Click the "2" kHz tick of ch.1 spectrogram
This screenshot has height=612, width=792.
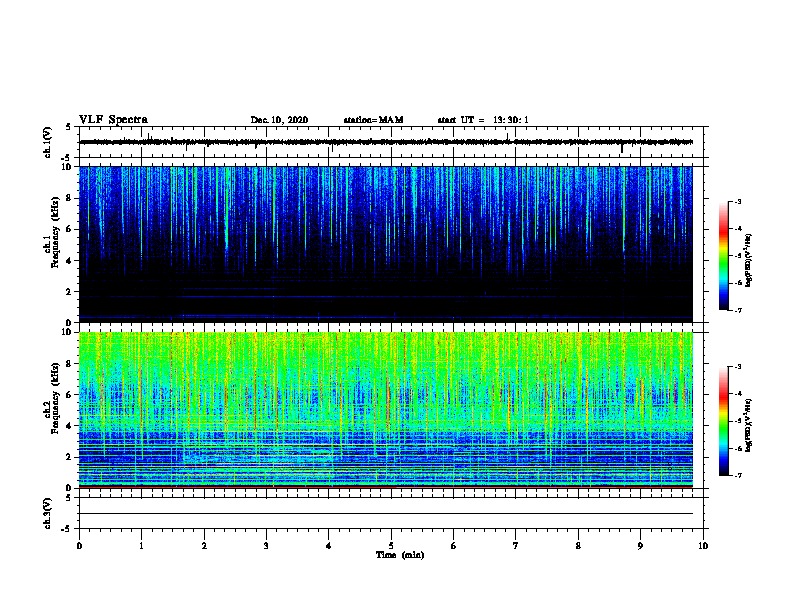[70, 292]
